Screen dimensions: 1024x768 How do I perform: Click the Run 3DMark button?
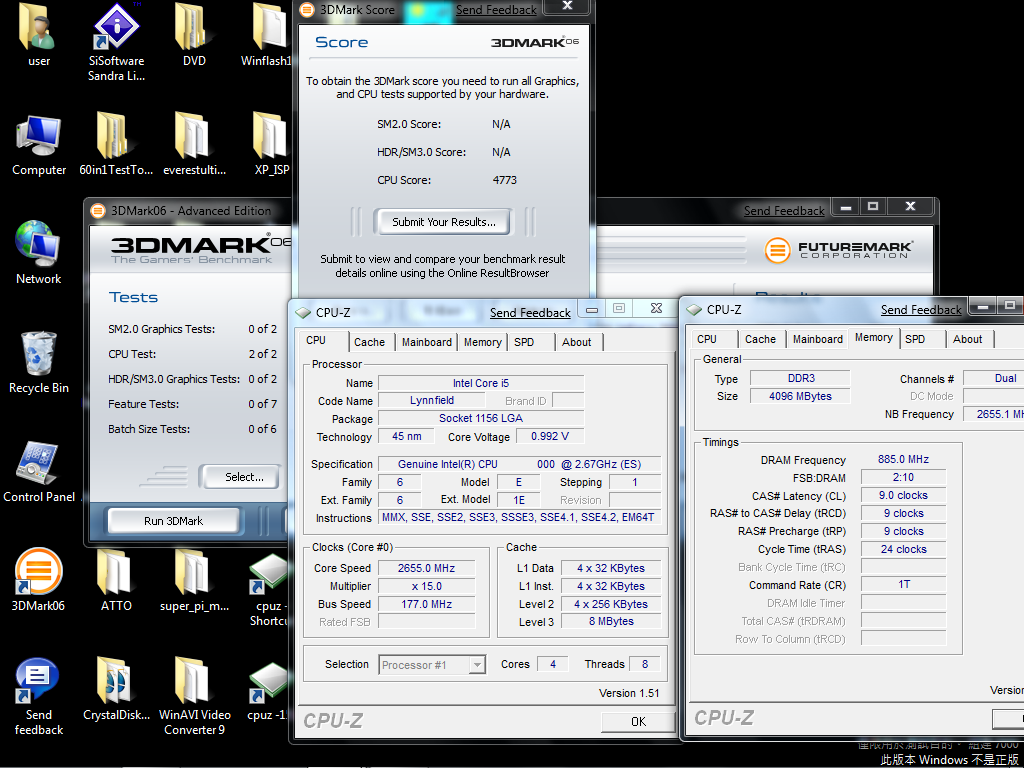174,520
